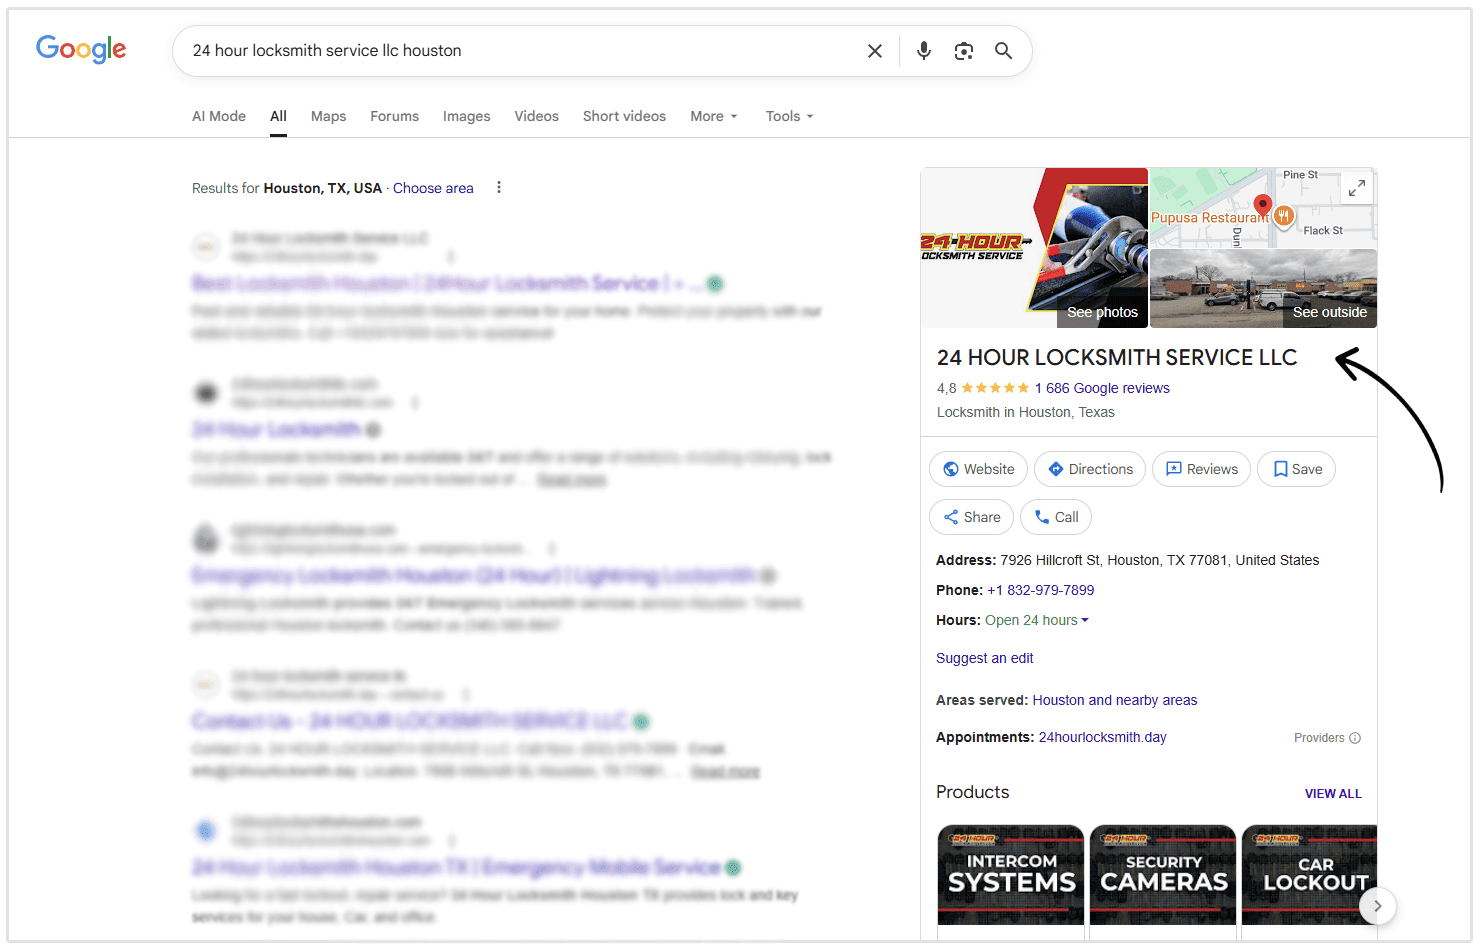The width and height of the screenshot is (1480, 950).
Task: Open Google Lens image search icon
Action: pos(963,51)
